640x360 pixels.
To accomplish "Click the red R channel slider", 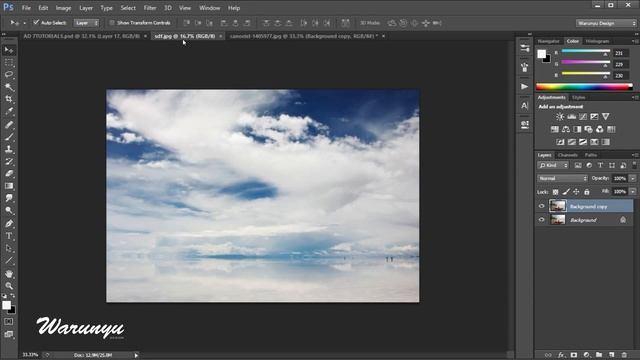I will (x=586, y=51).
